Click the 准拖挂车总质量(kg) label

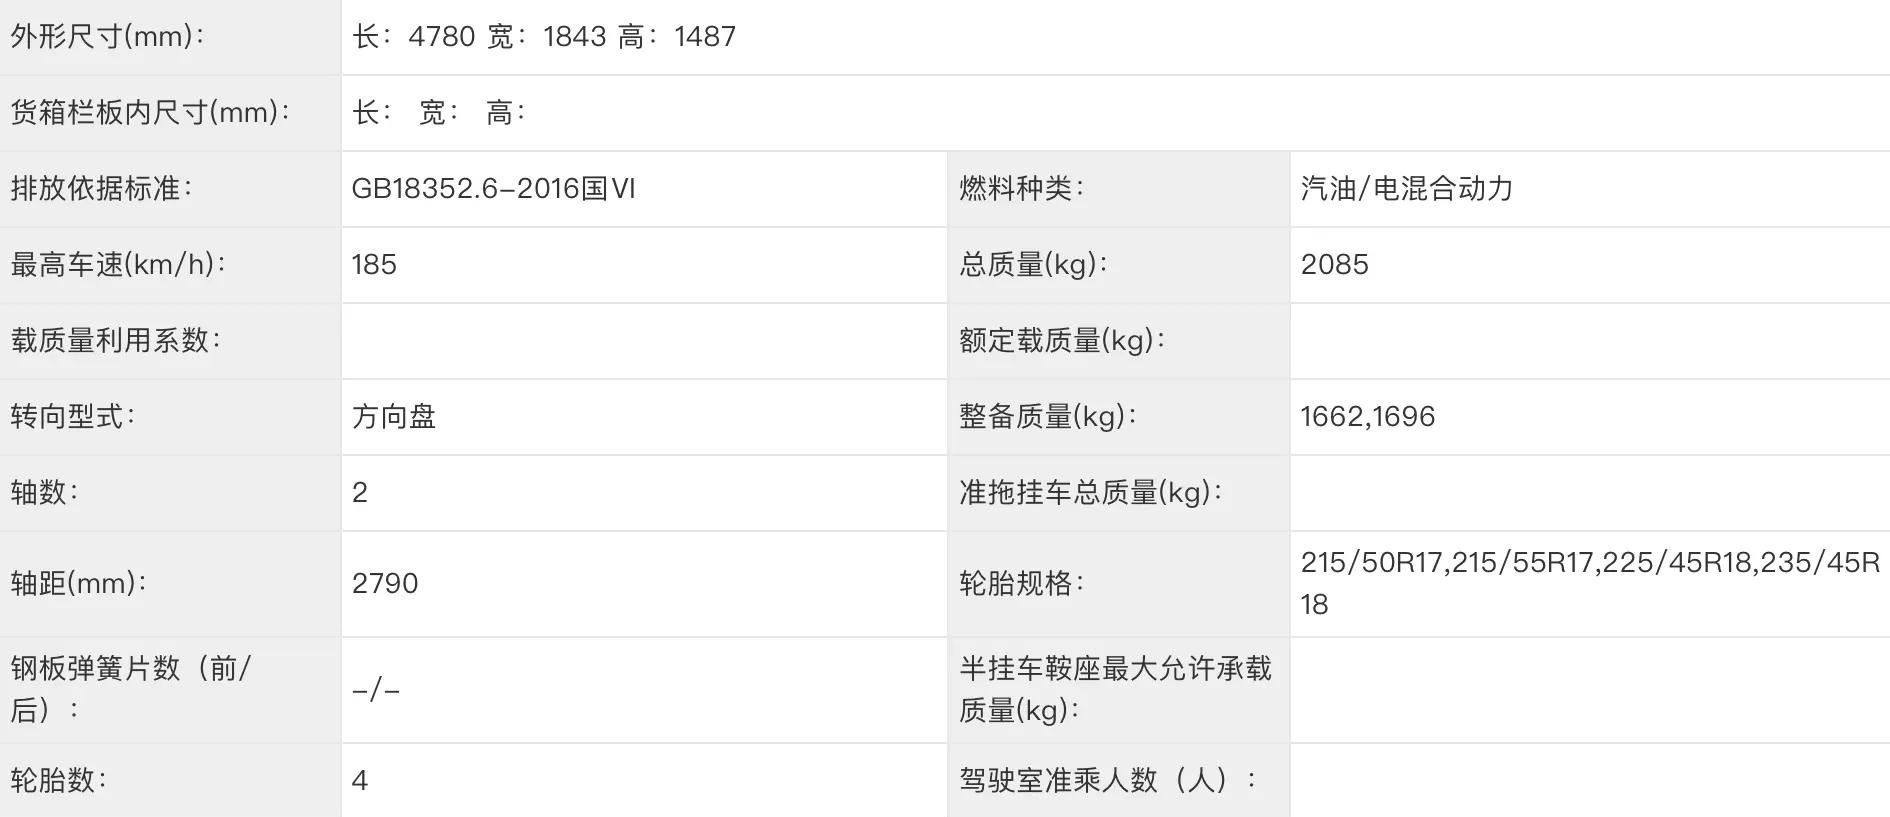coord(1090,492)
